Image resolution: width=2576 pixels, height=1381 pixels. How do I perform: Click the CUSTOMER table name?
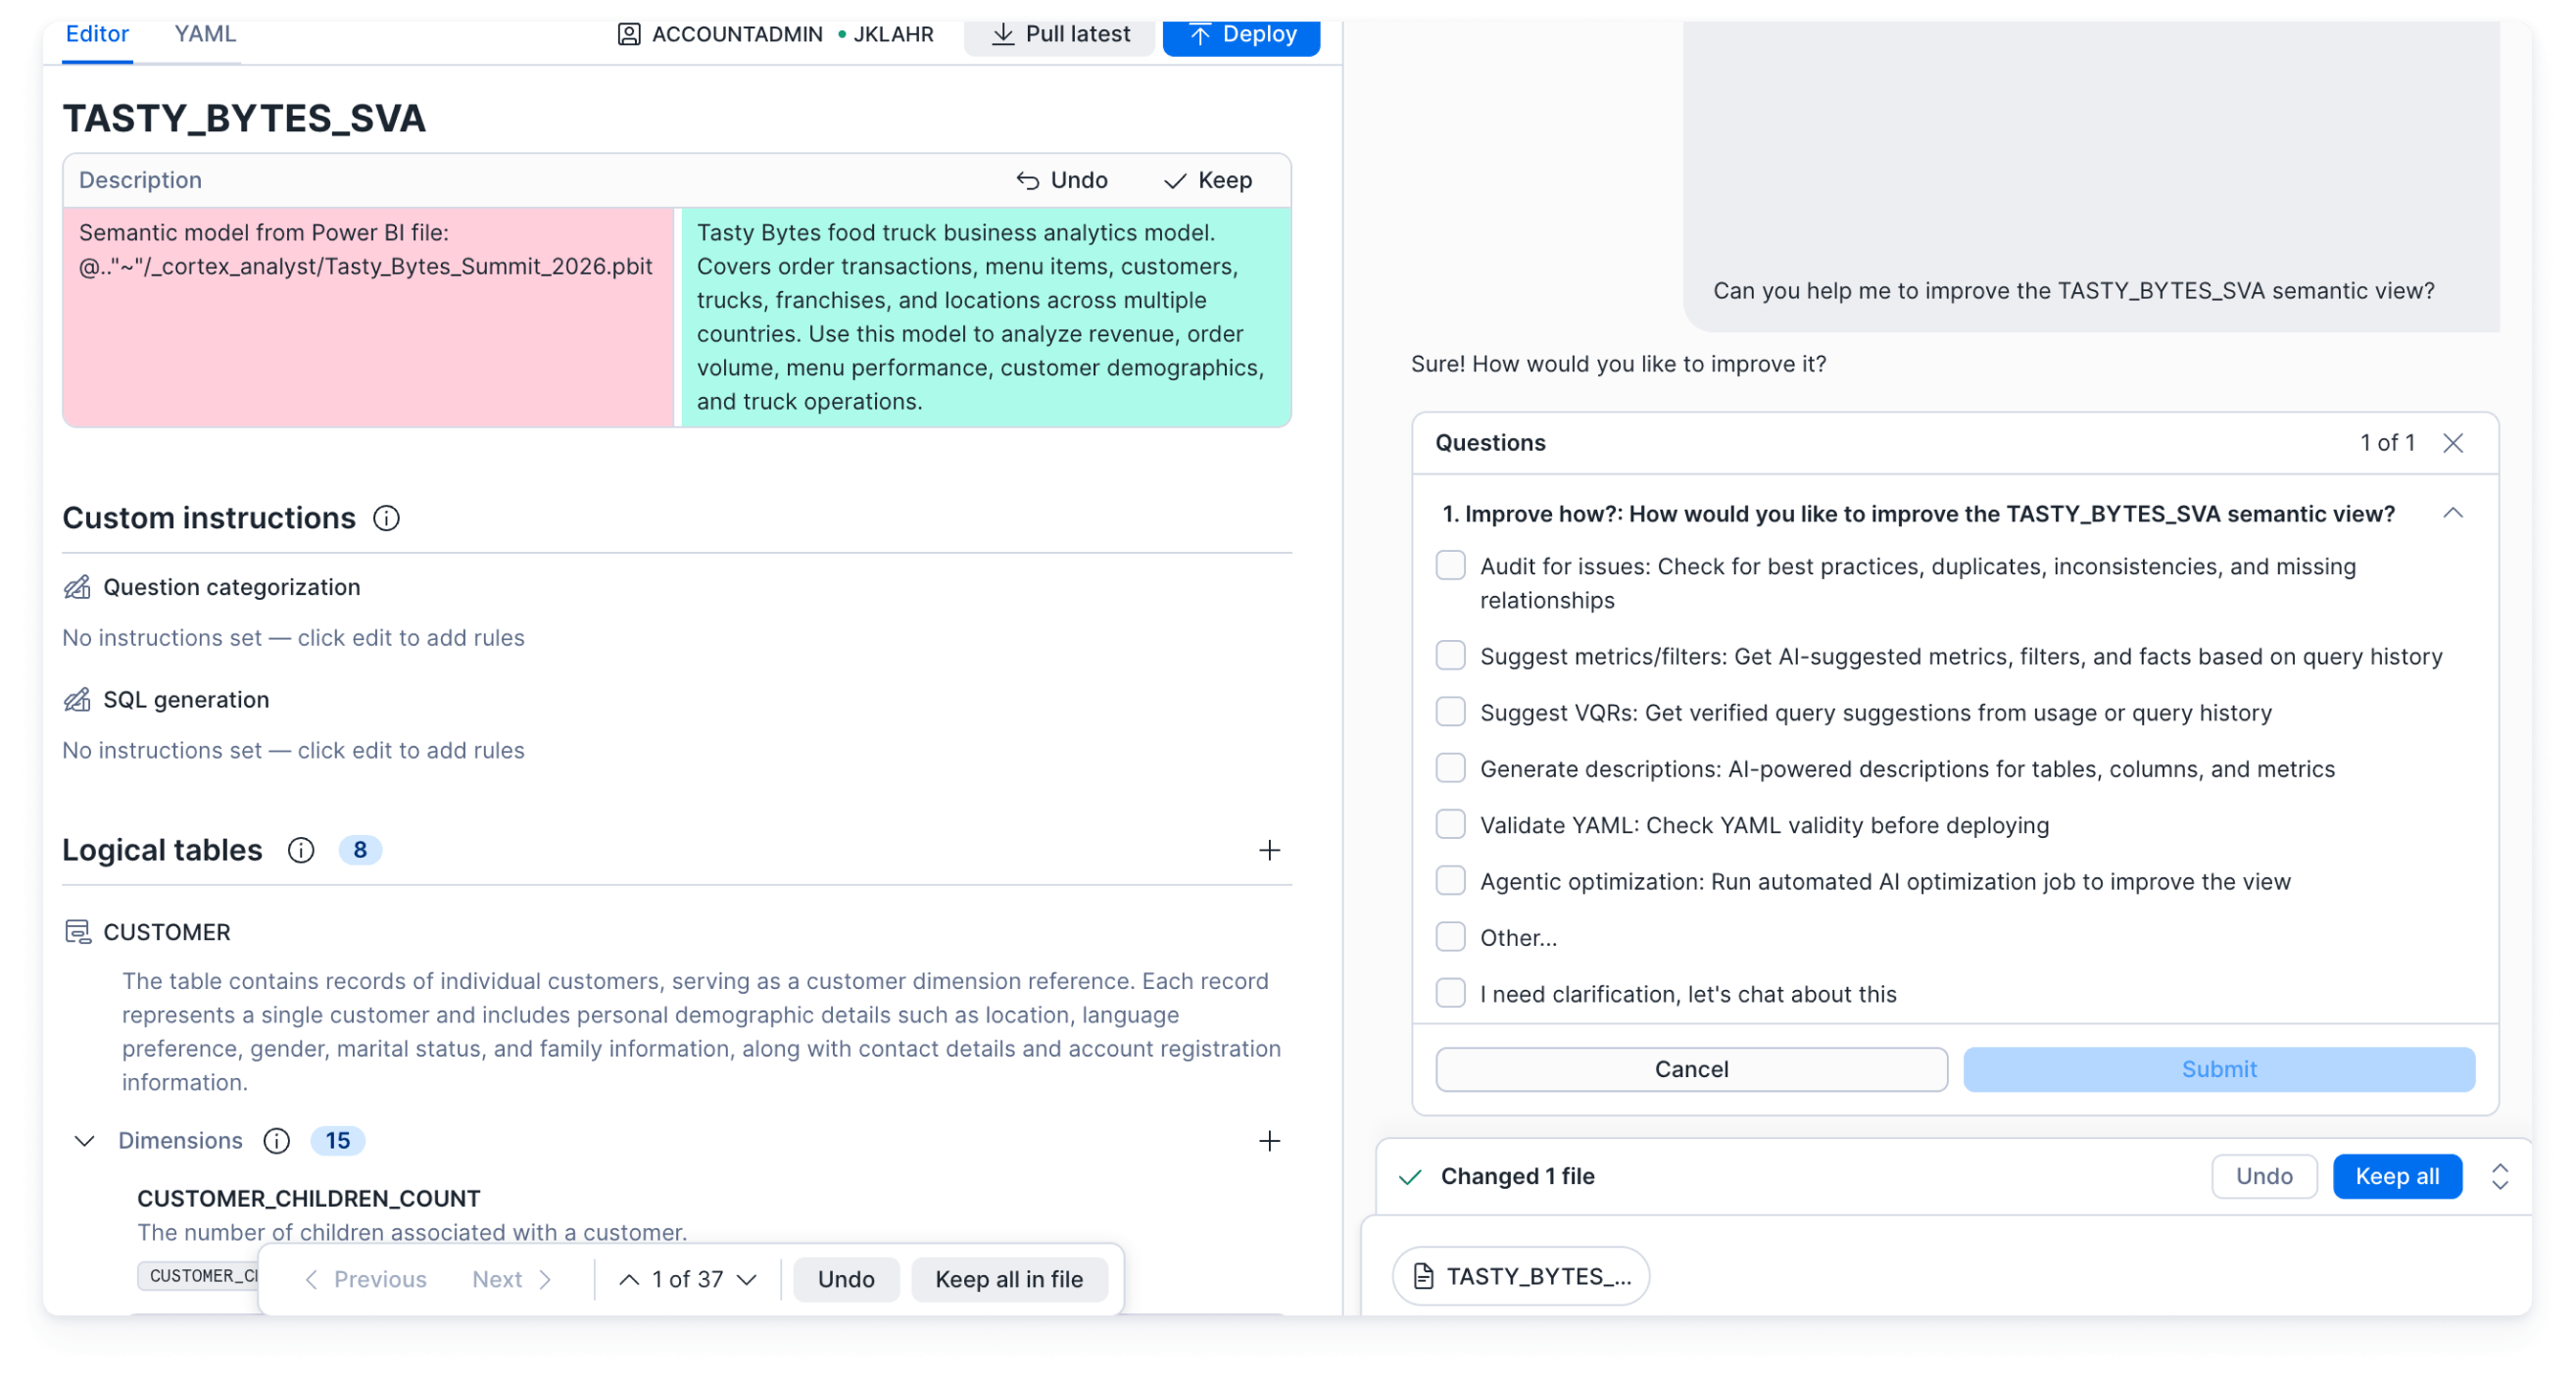(x=167, y=932)
